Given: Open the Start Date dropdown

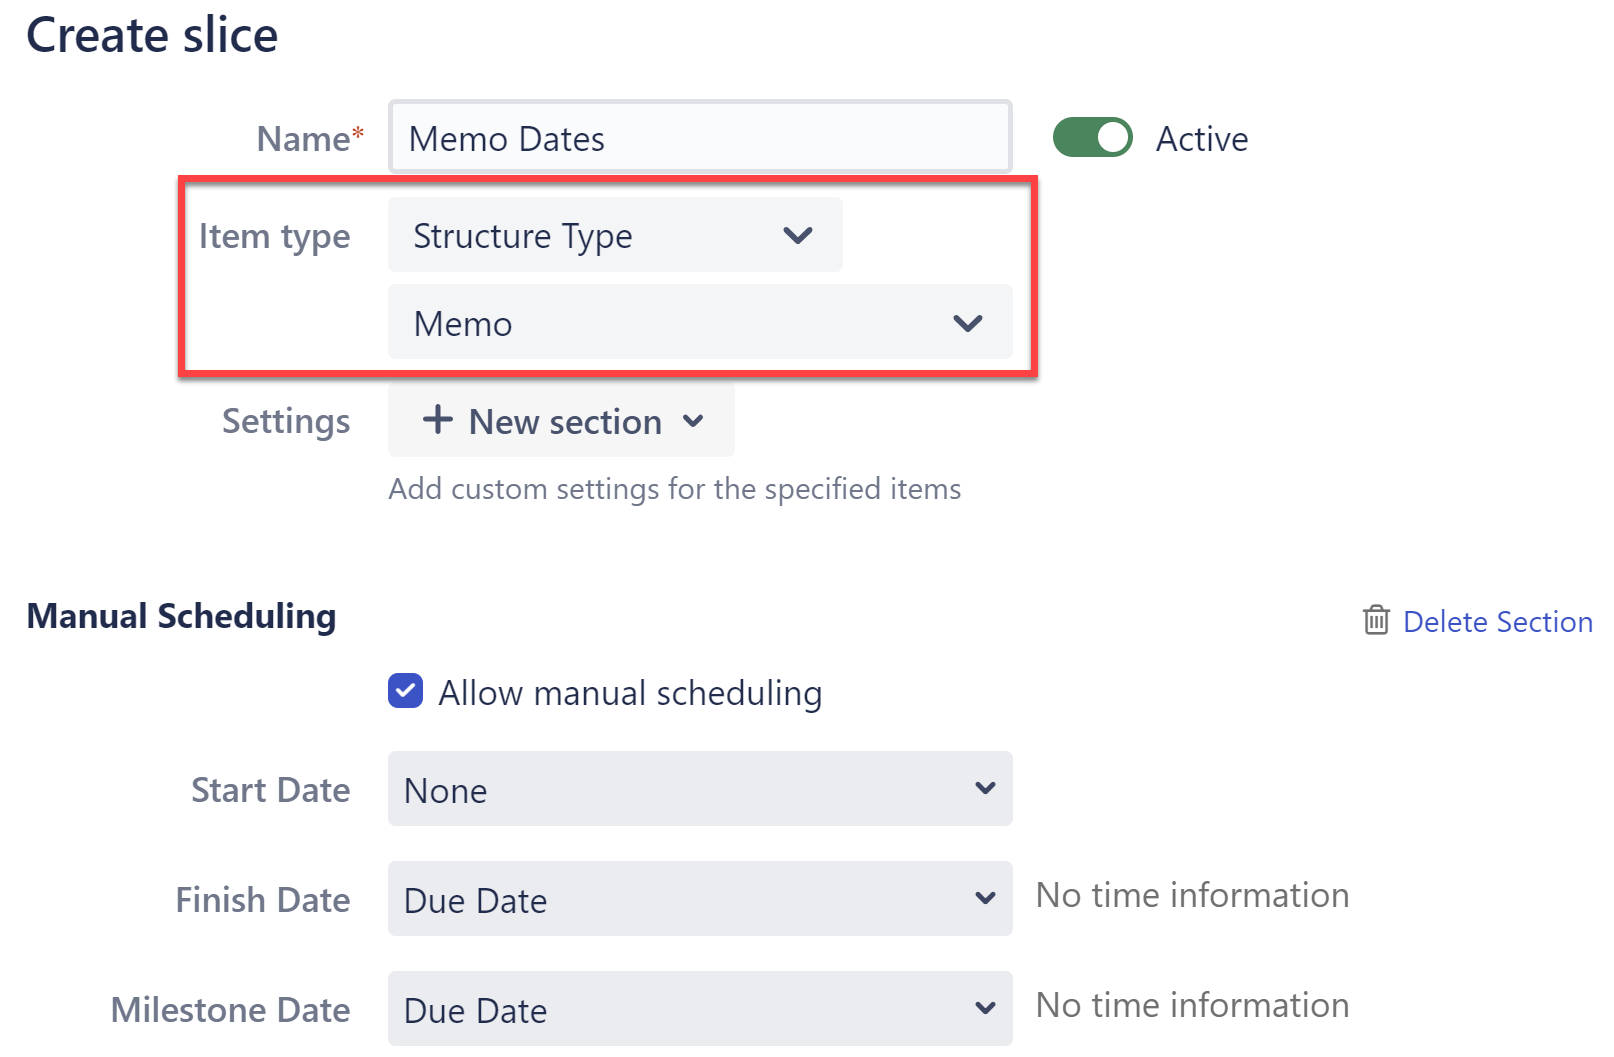Looking at the screenshot, I should [699, 789].
